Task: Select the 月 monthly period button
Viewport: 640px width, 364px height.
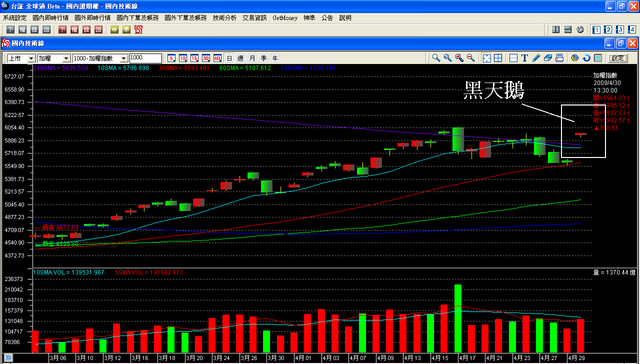Action: [252, 58]
